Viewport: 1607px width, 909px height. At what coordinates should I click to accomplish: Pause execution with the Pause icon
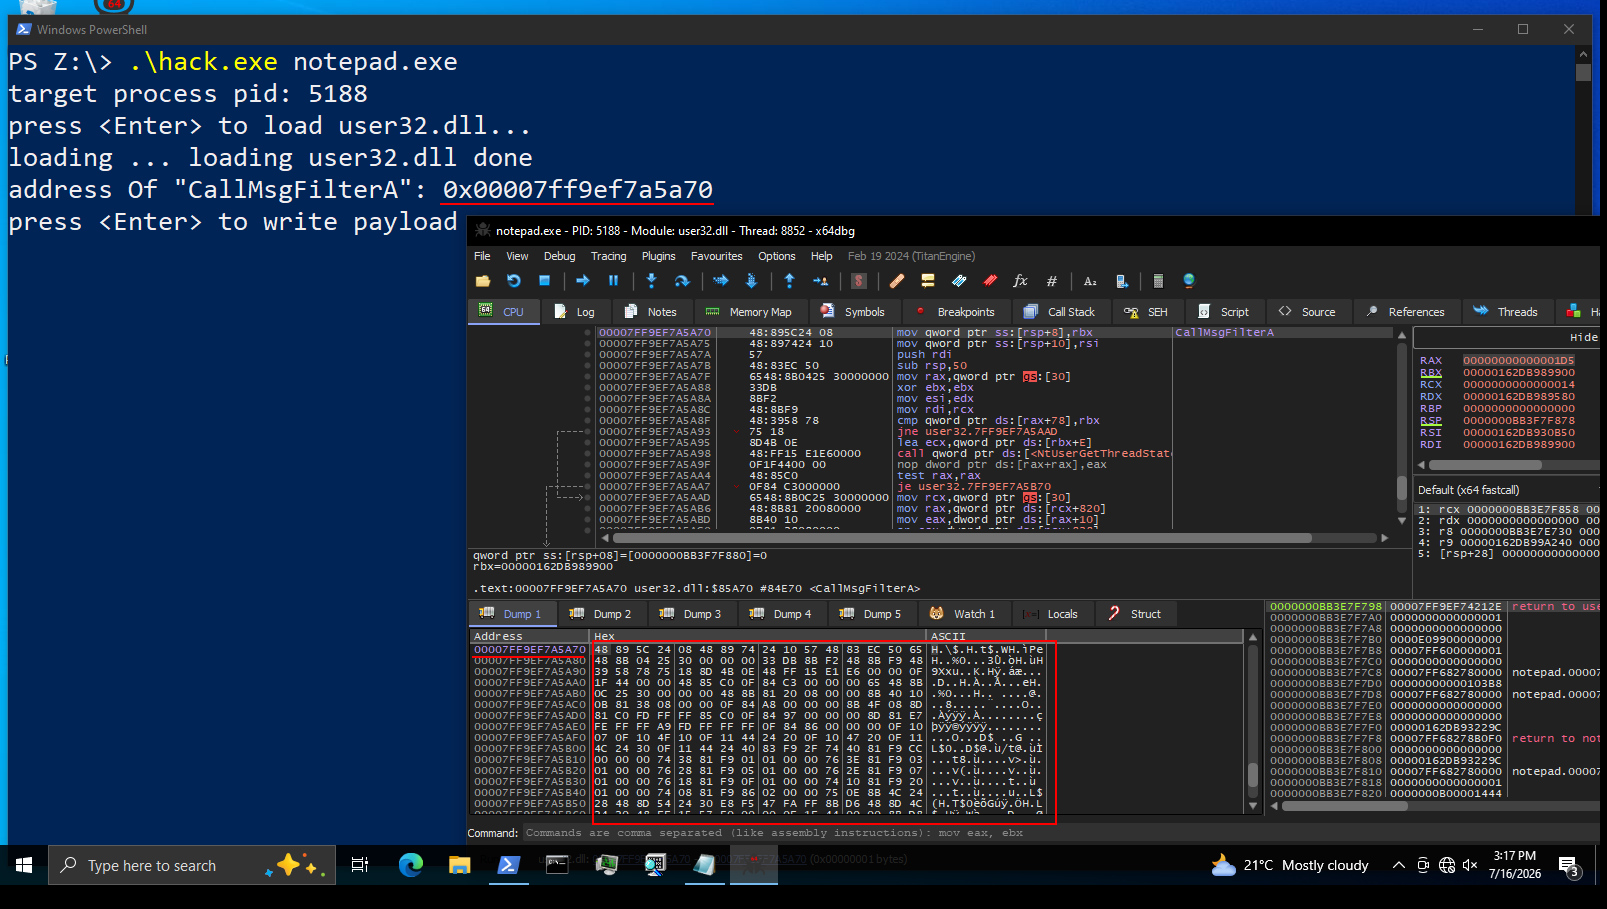point(614,281)
